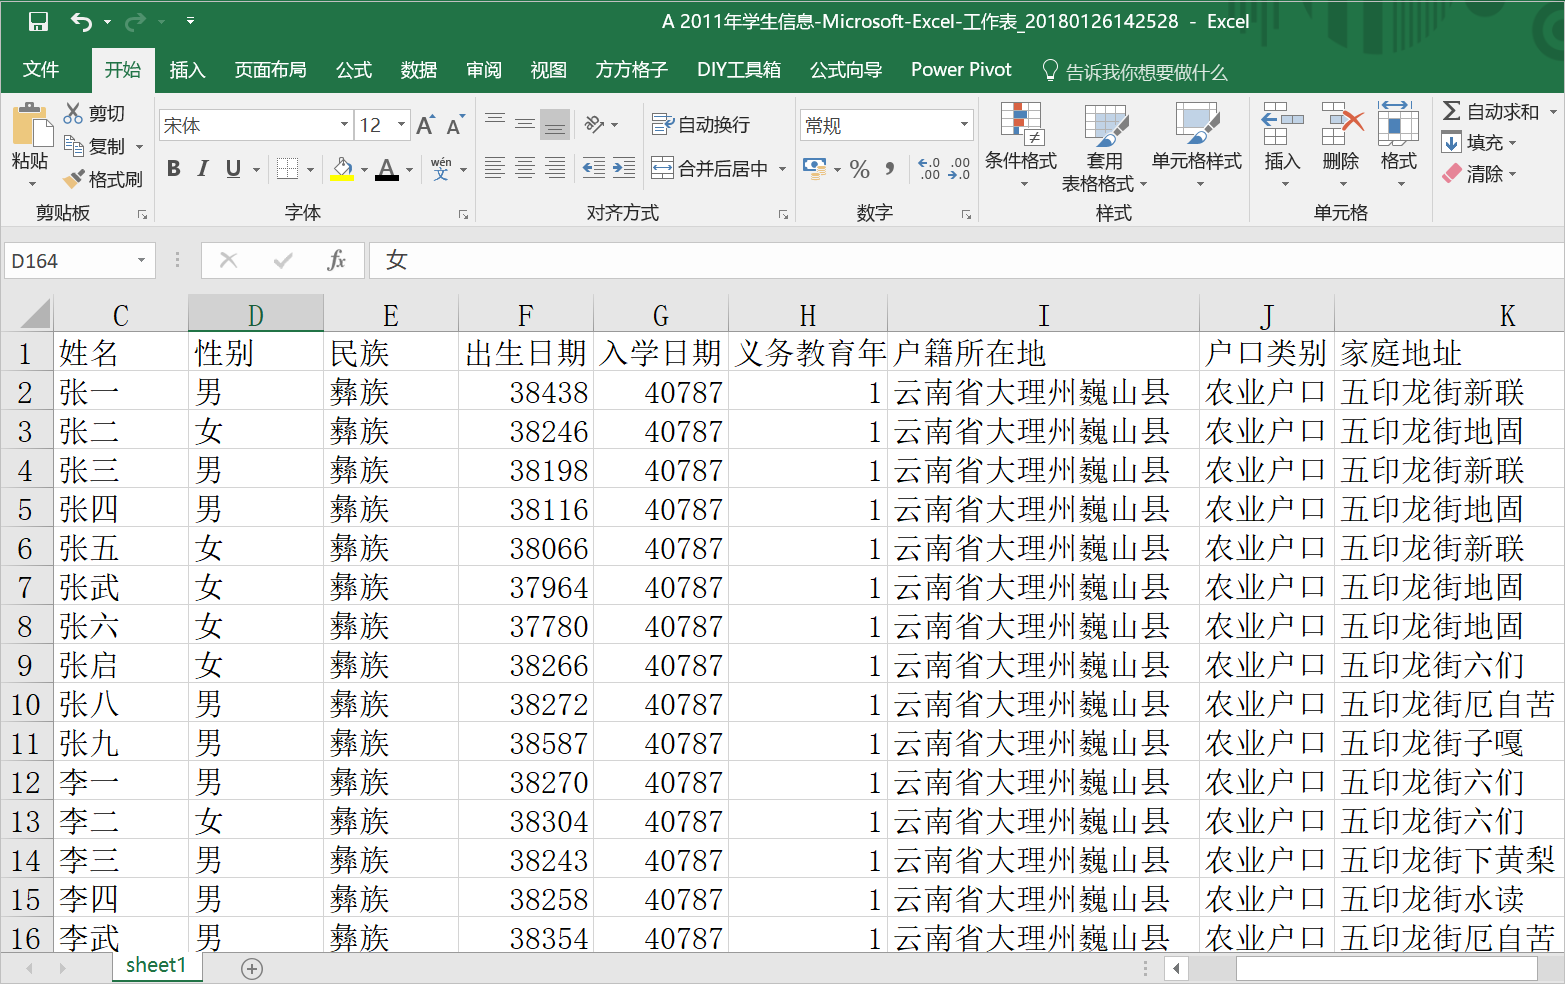Switch to the 数据 Data tab

coord(419,69)
